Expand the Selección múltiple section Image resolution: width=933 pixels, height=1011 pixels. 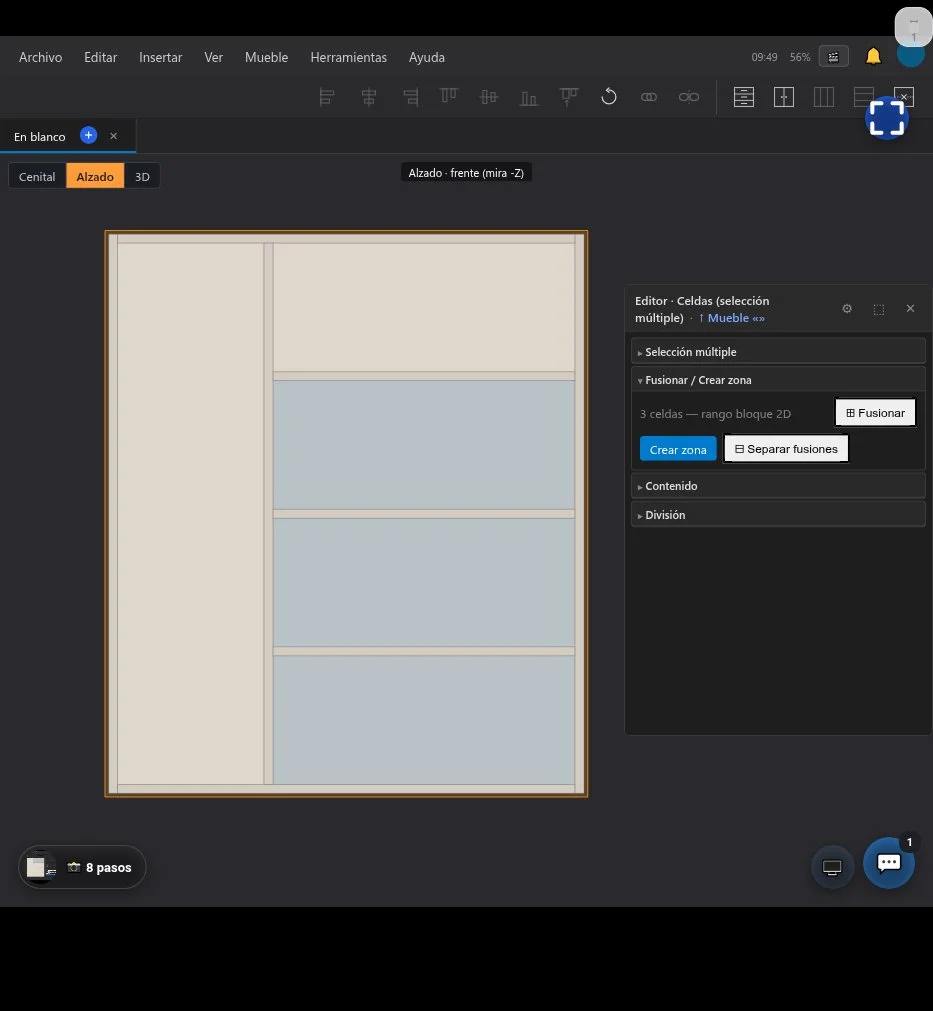778,351
